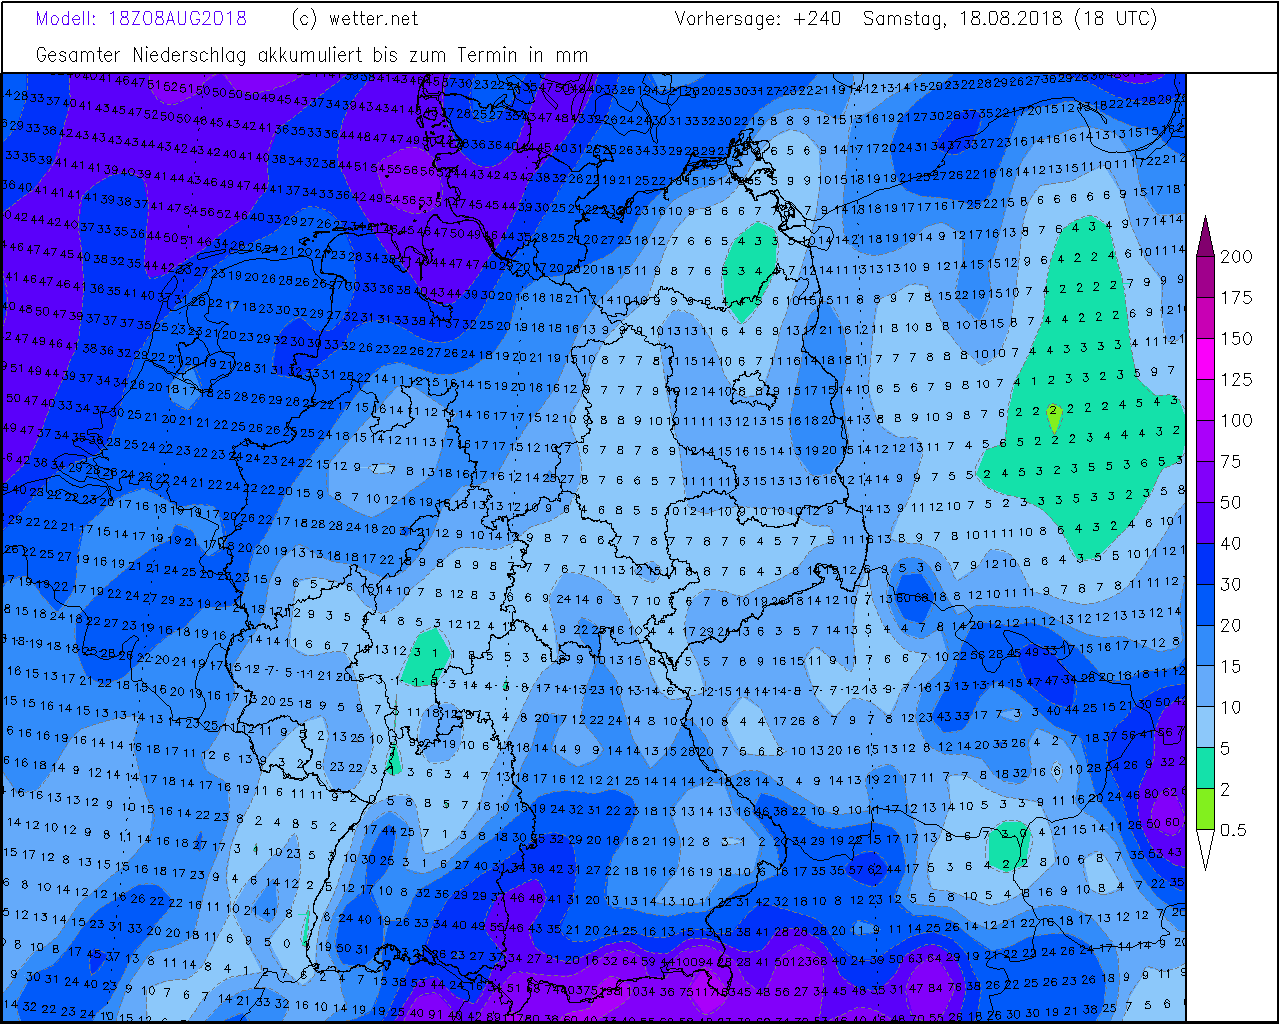The image size is (1280, 1024).
Task: Click the legend scale label 50
Action: 1231,503
